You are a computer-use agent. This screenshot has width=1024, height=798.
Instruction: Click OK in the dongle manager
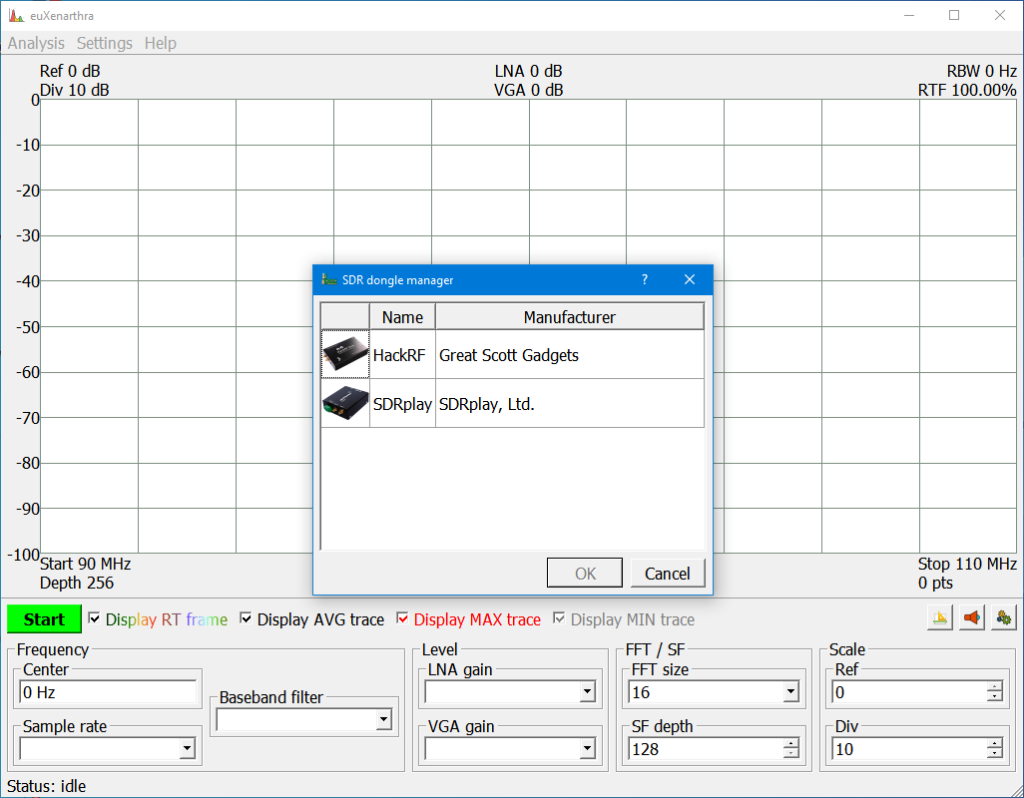point(584,573)
